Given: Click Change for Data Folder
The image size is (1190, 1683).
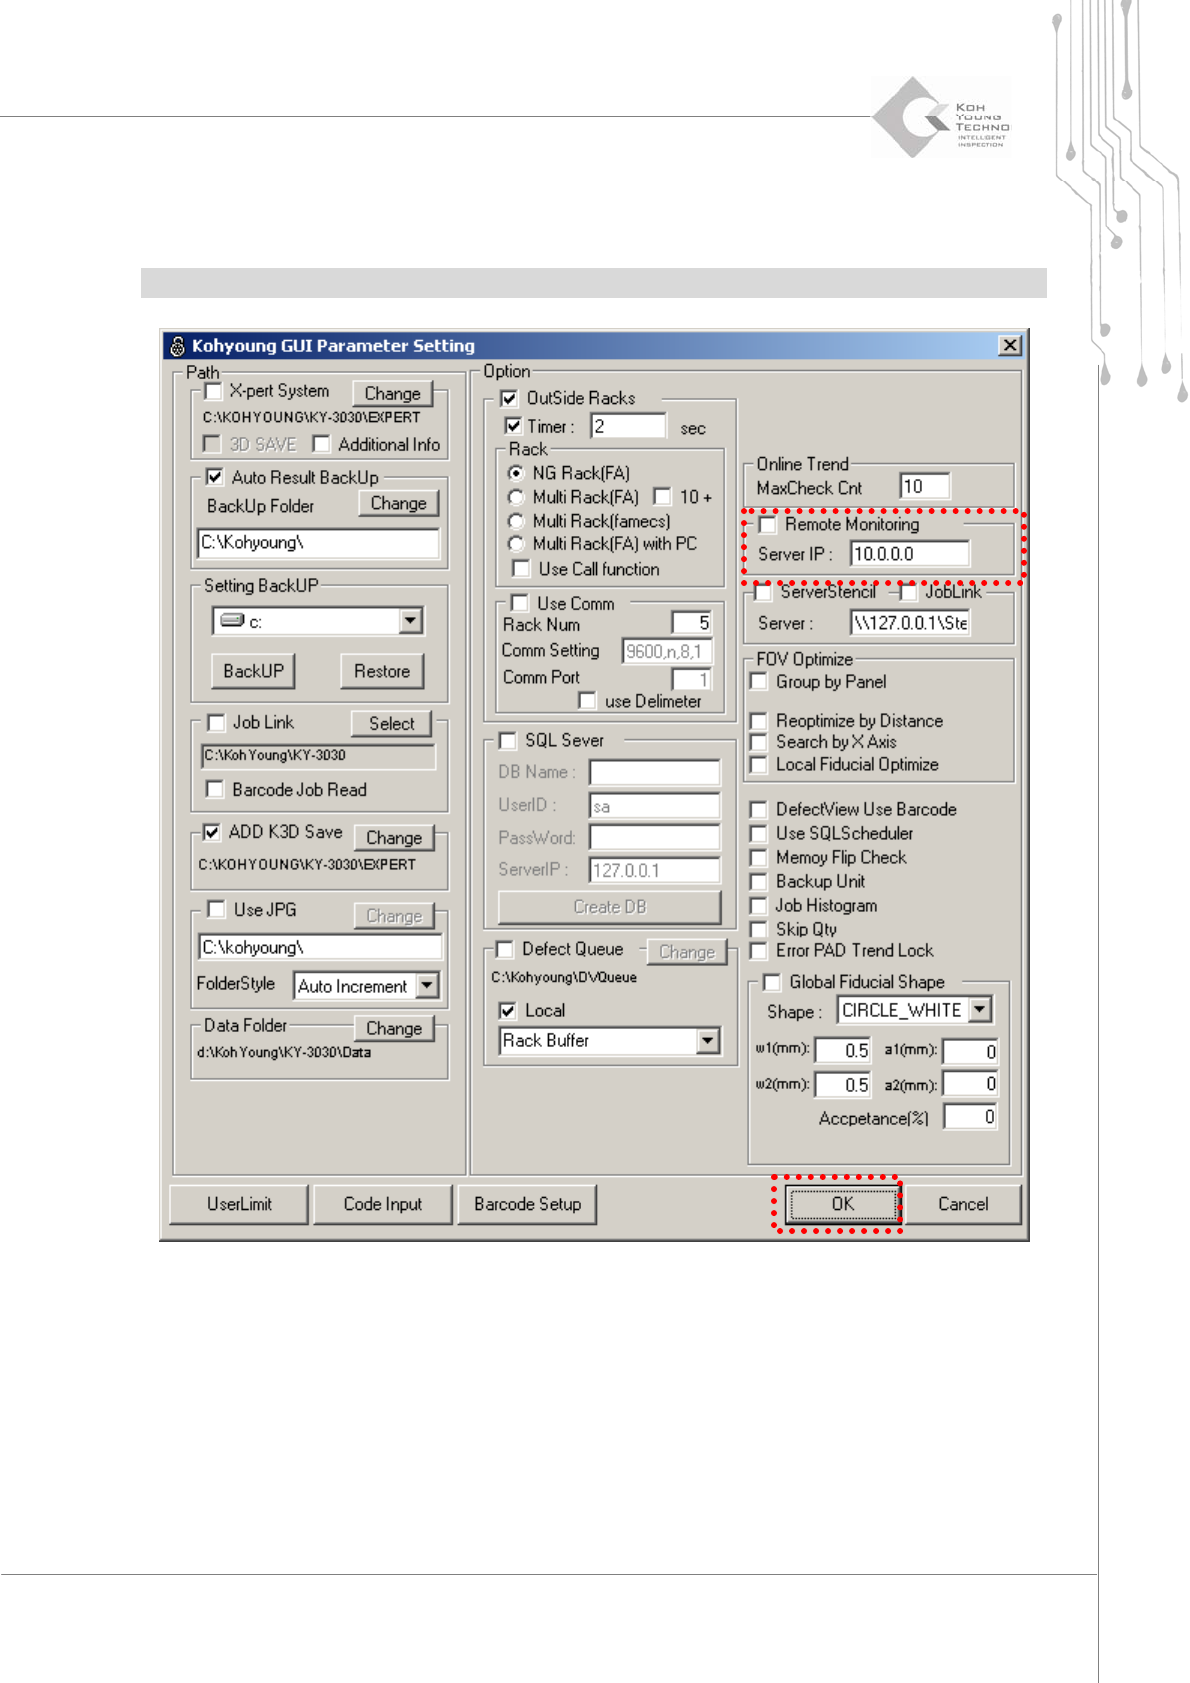Looking at the screenshot, I should pos(394,1028).
